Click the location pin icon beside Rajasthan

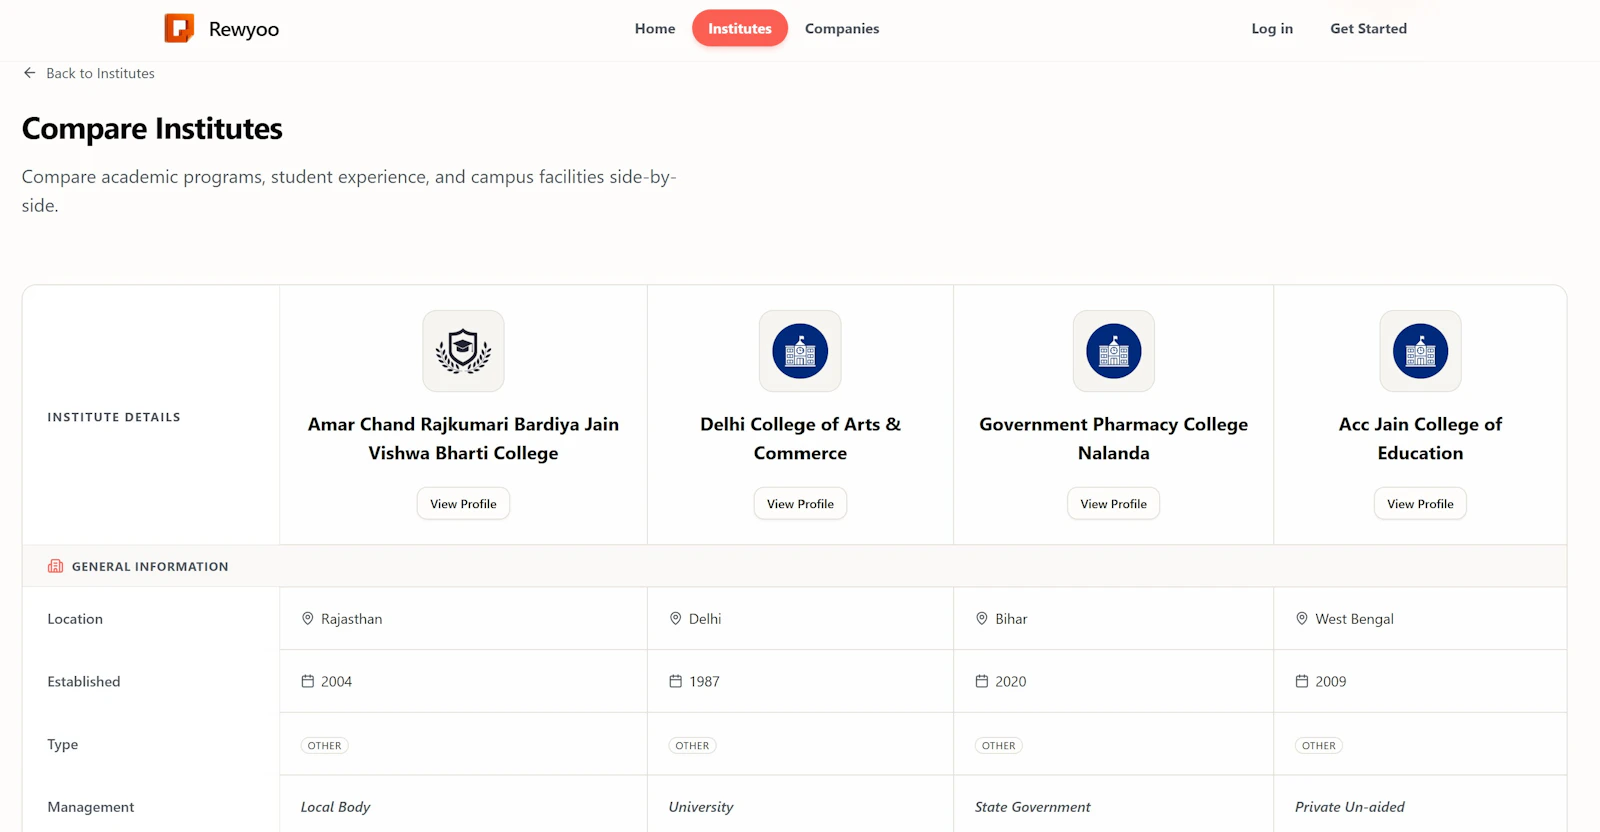pyautogui.click(x=308, y=619)
